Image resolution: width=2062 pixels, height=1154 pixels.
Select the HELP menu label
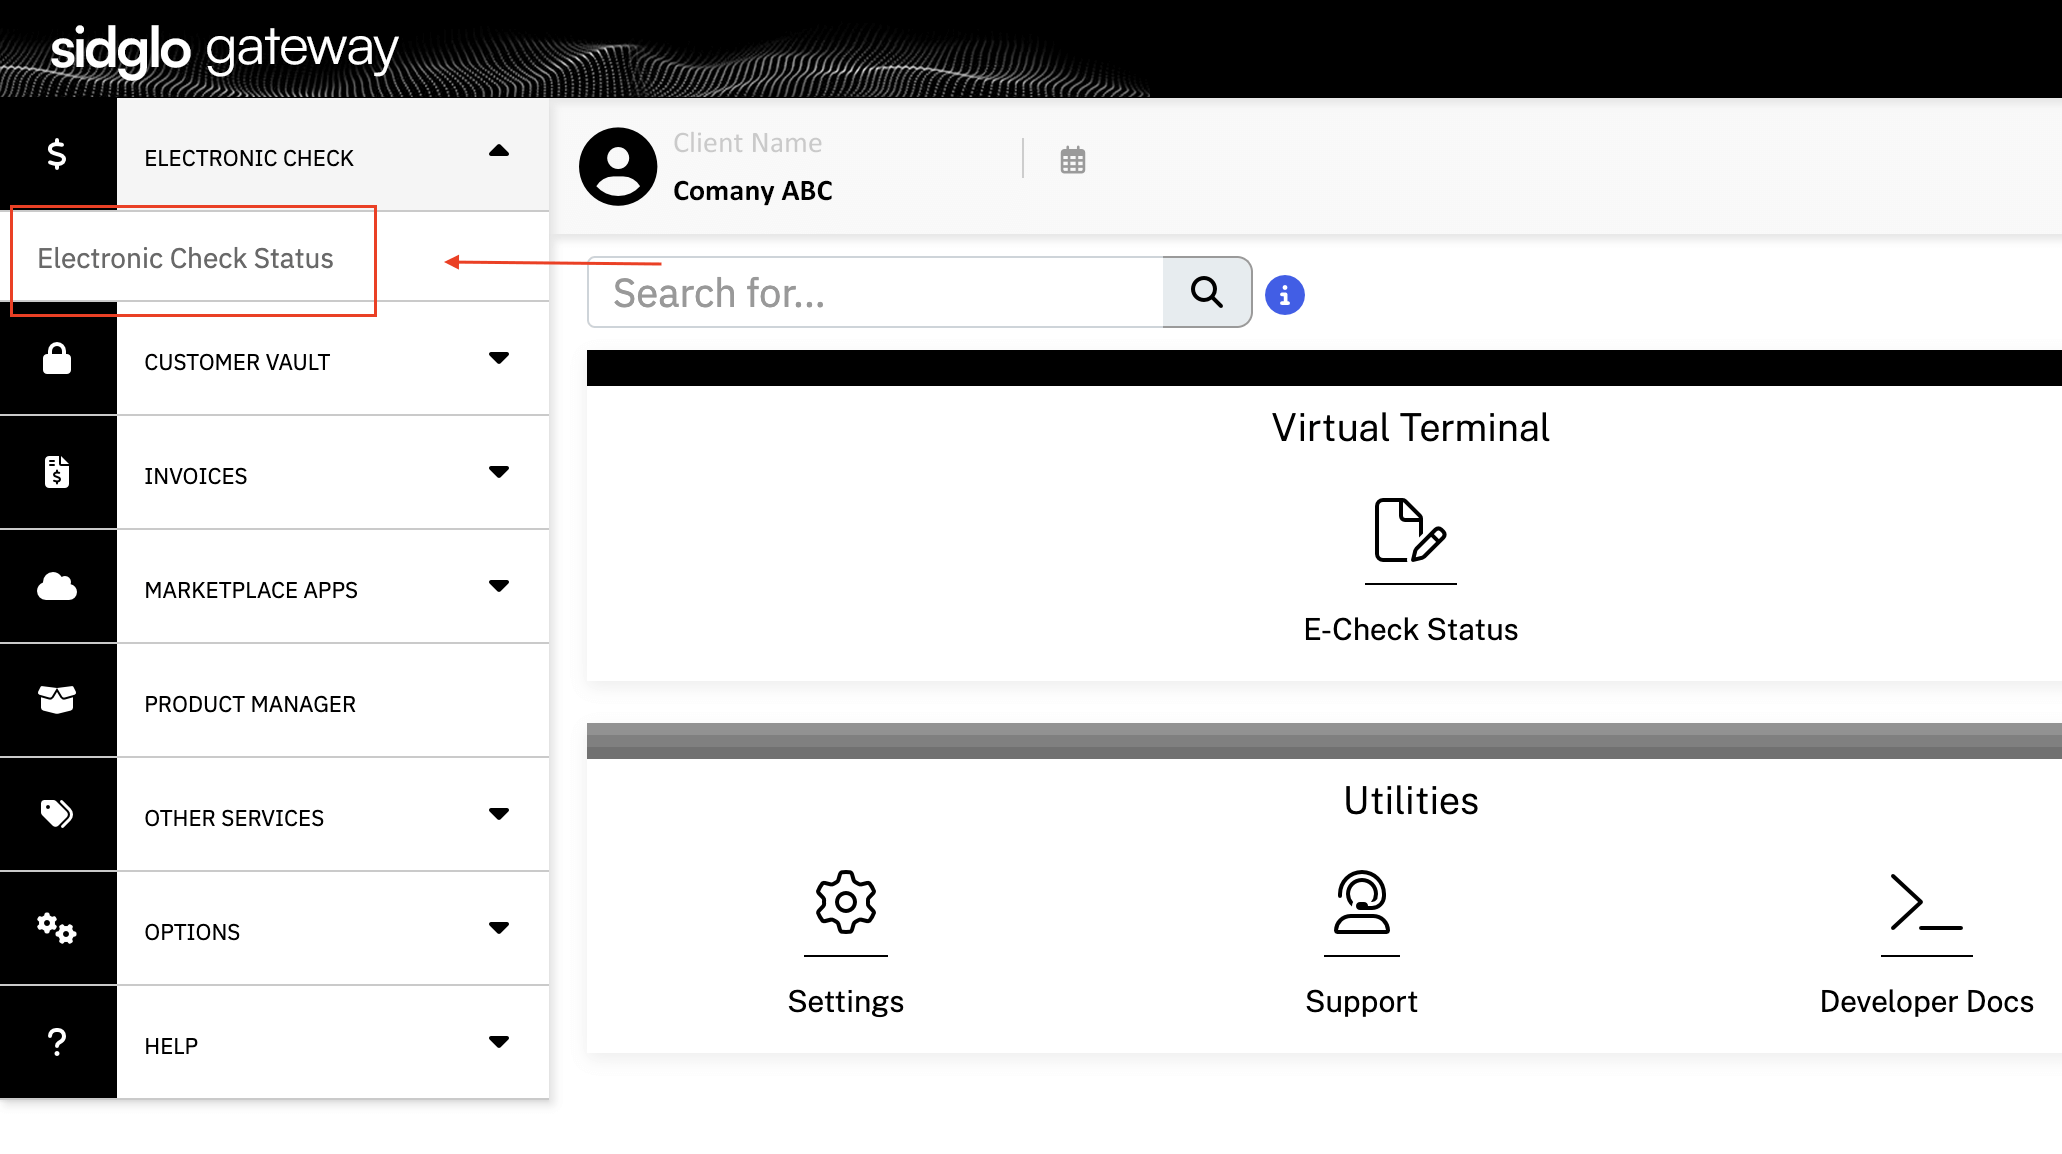click(171, 1046)
